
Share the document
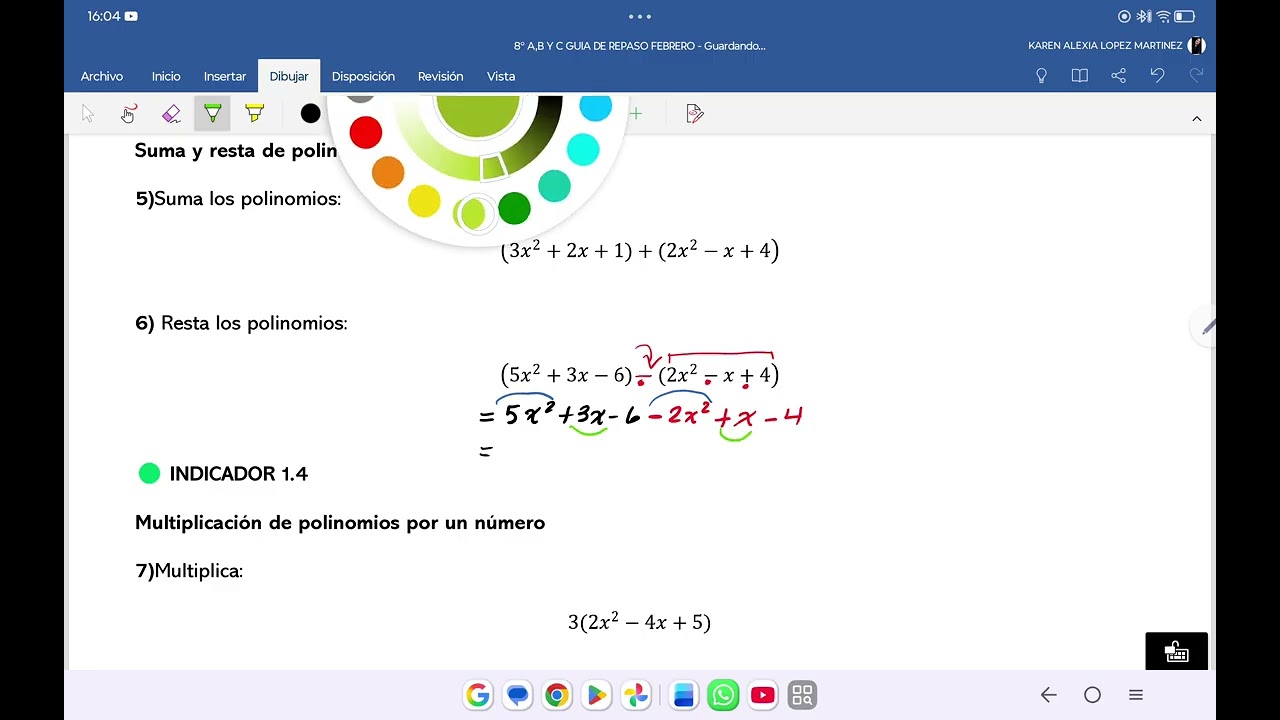1119,76
